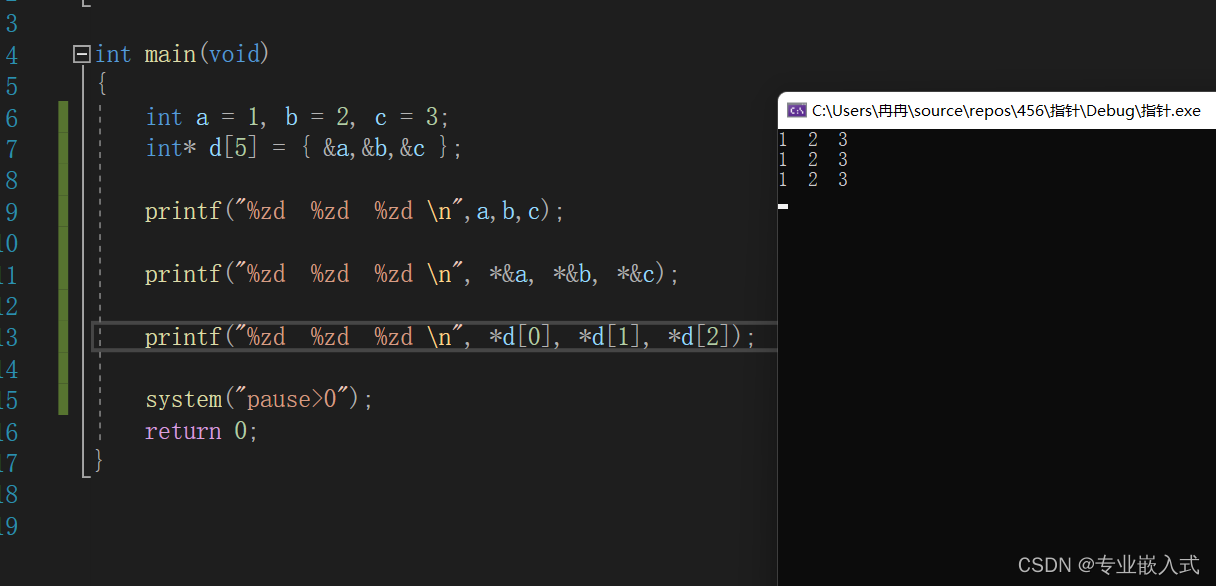1216x586 pixels.
Task: Click the printf line with *&a arguments
Action: [412, 274]
